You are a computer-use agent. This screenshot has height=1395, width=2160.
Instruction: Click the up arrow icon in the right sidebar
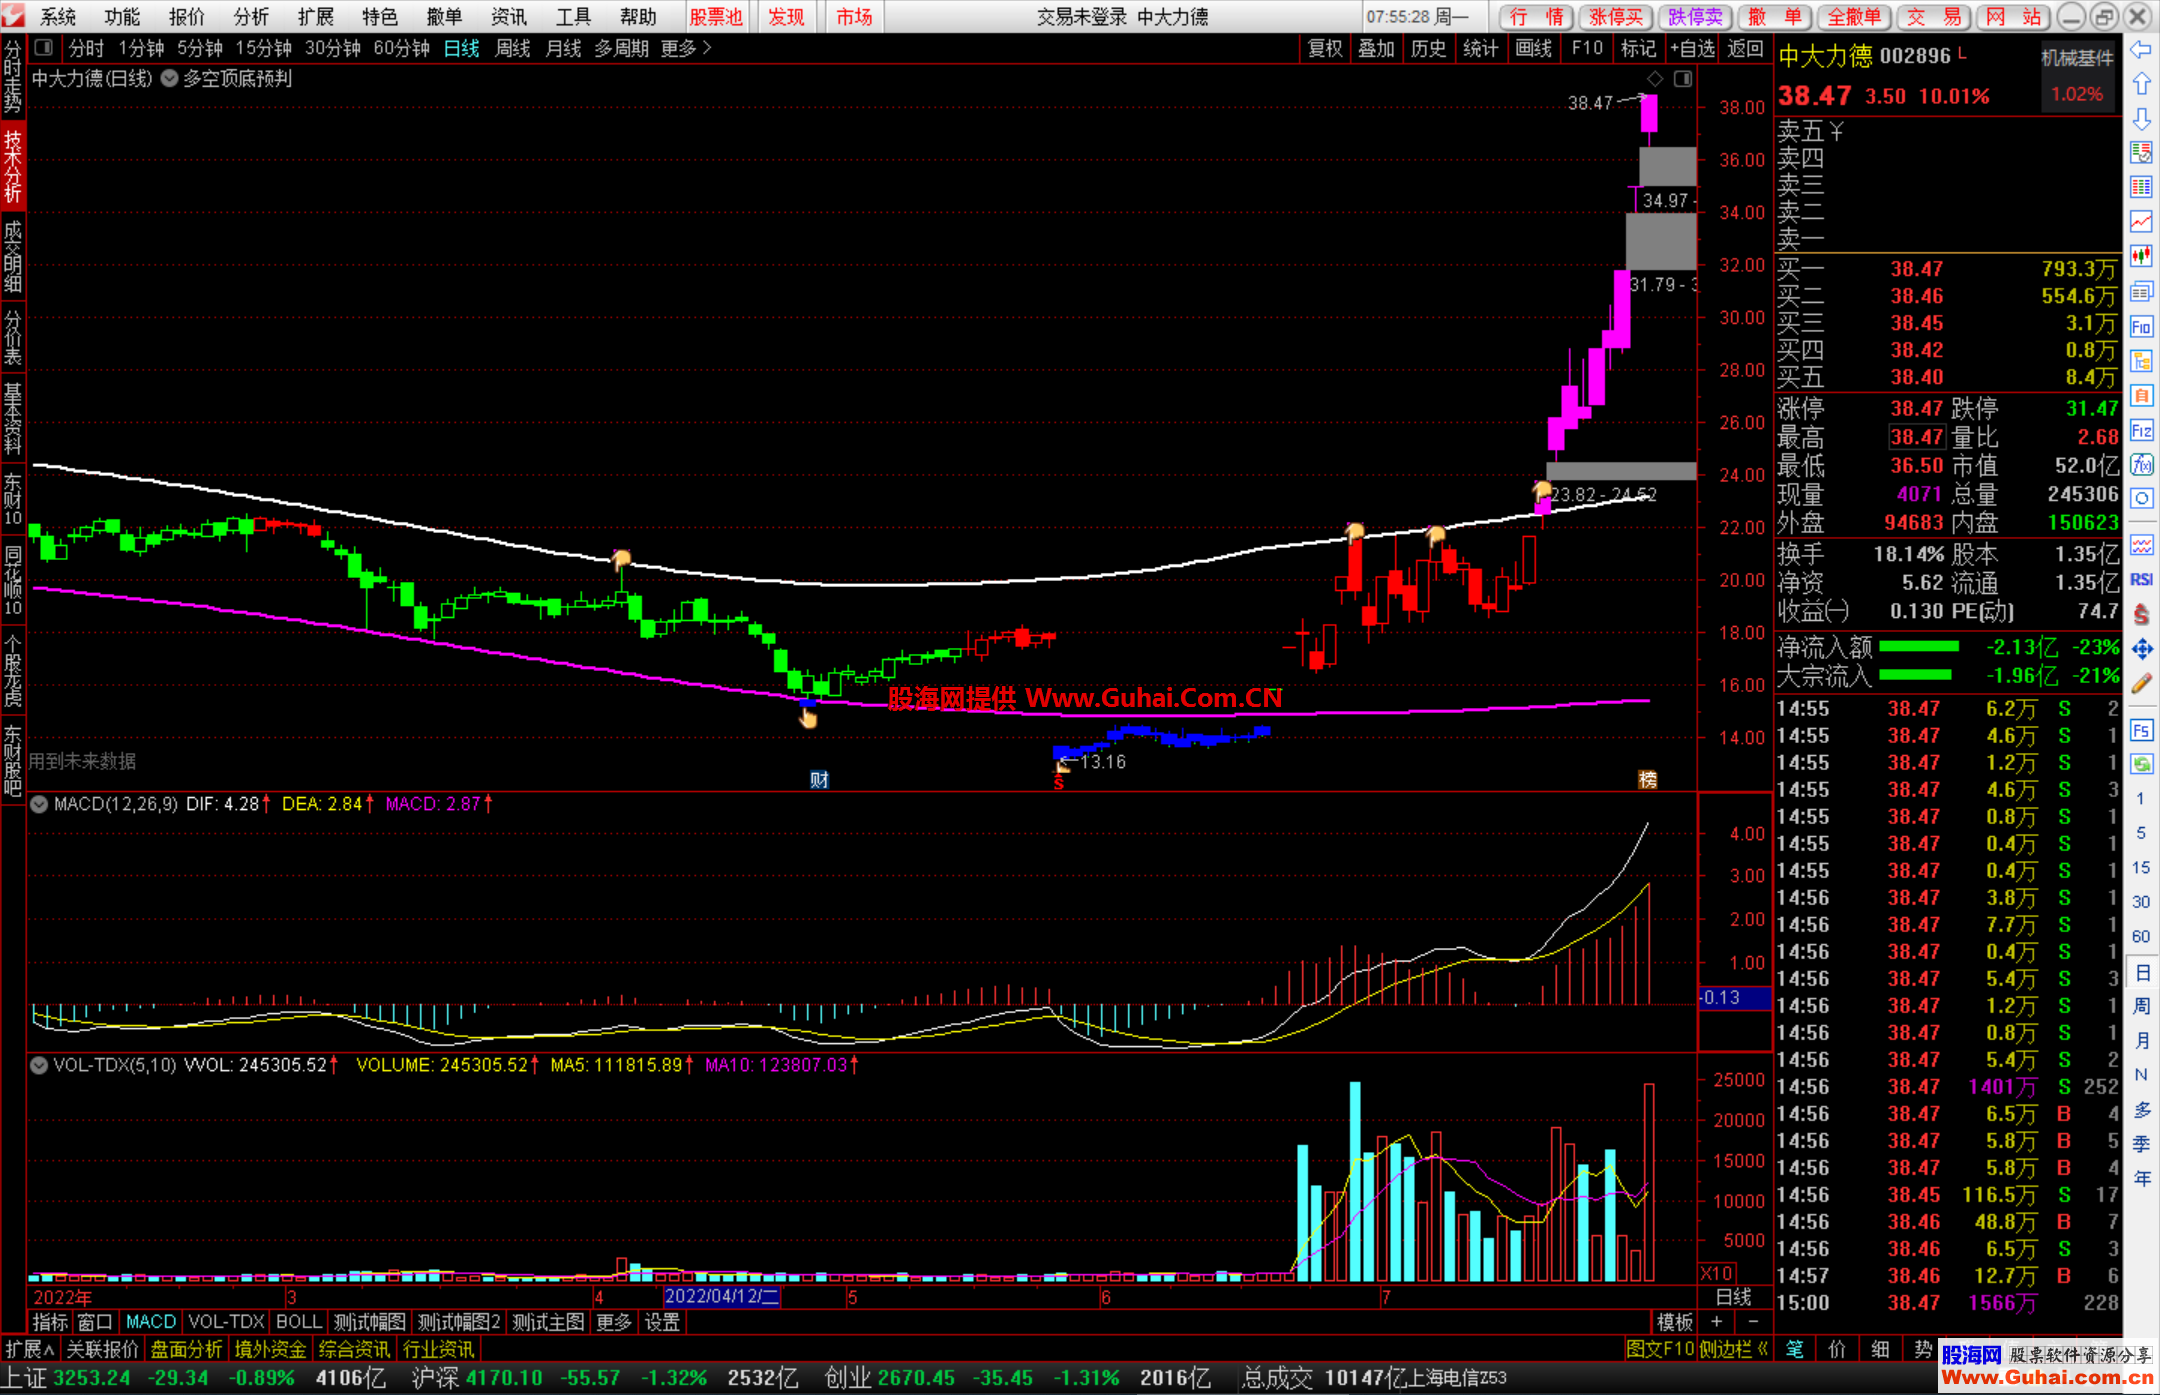click(2141, 84)
